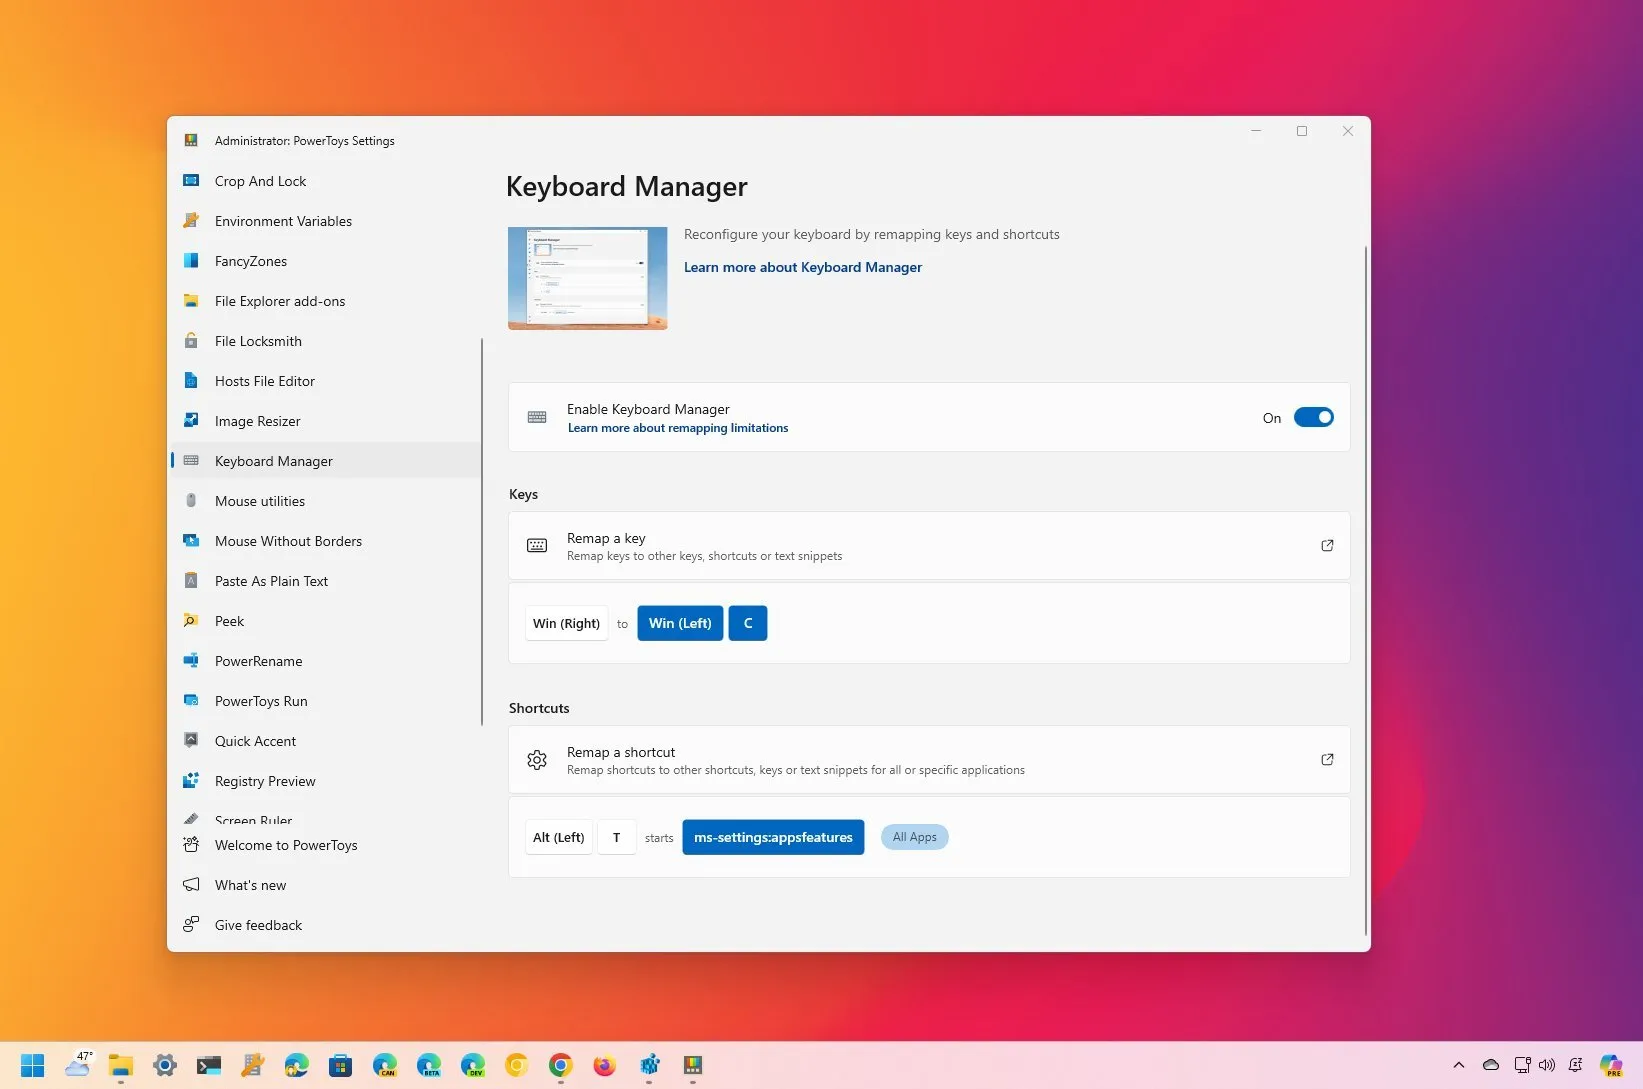Click the FancyZones sidebar icon

pos(191,261)
